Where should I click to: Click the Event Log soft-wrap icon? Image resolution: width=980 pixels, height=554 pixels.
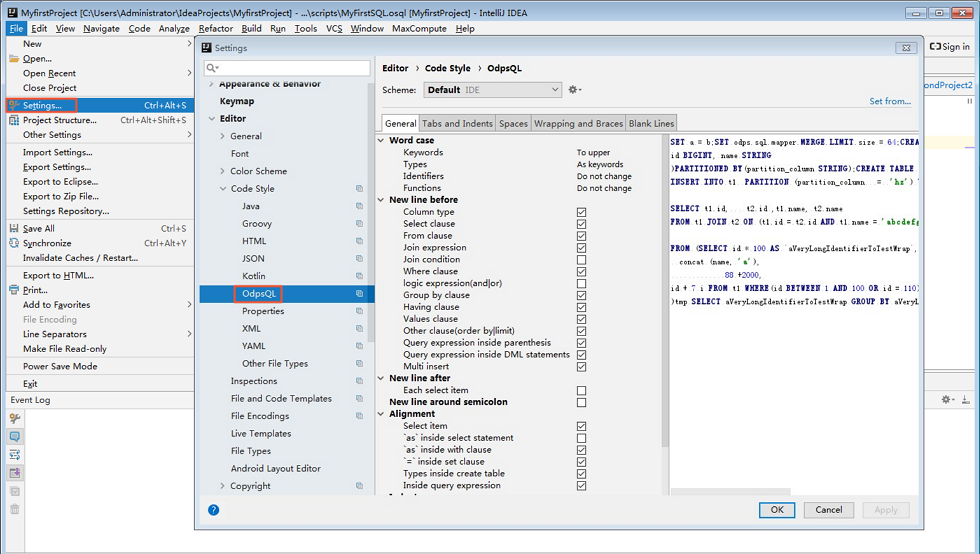coord(15,455)
